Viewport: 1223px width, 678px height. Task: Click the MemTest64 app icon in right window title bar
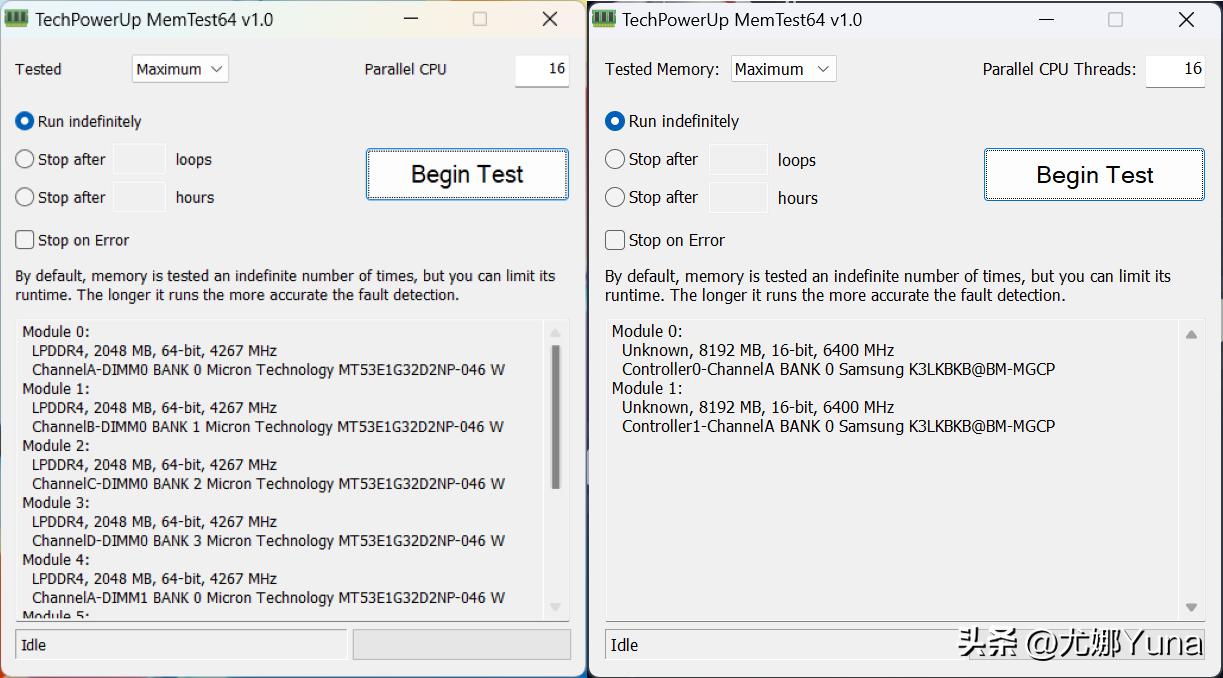click(604, 19)
